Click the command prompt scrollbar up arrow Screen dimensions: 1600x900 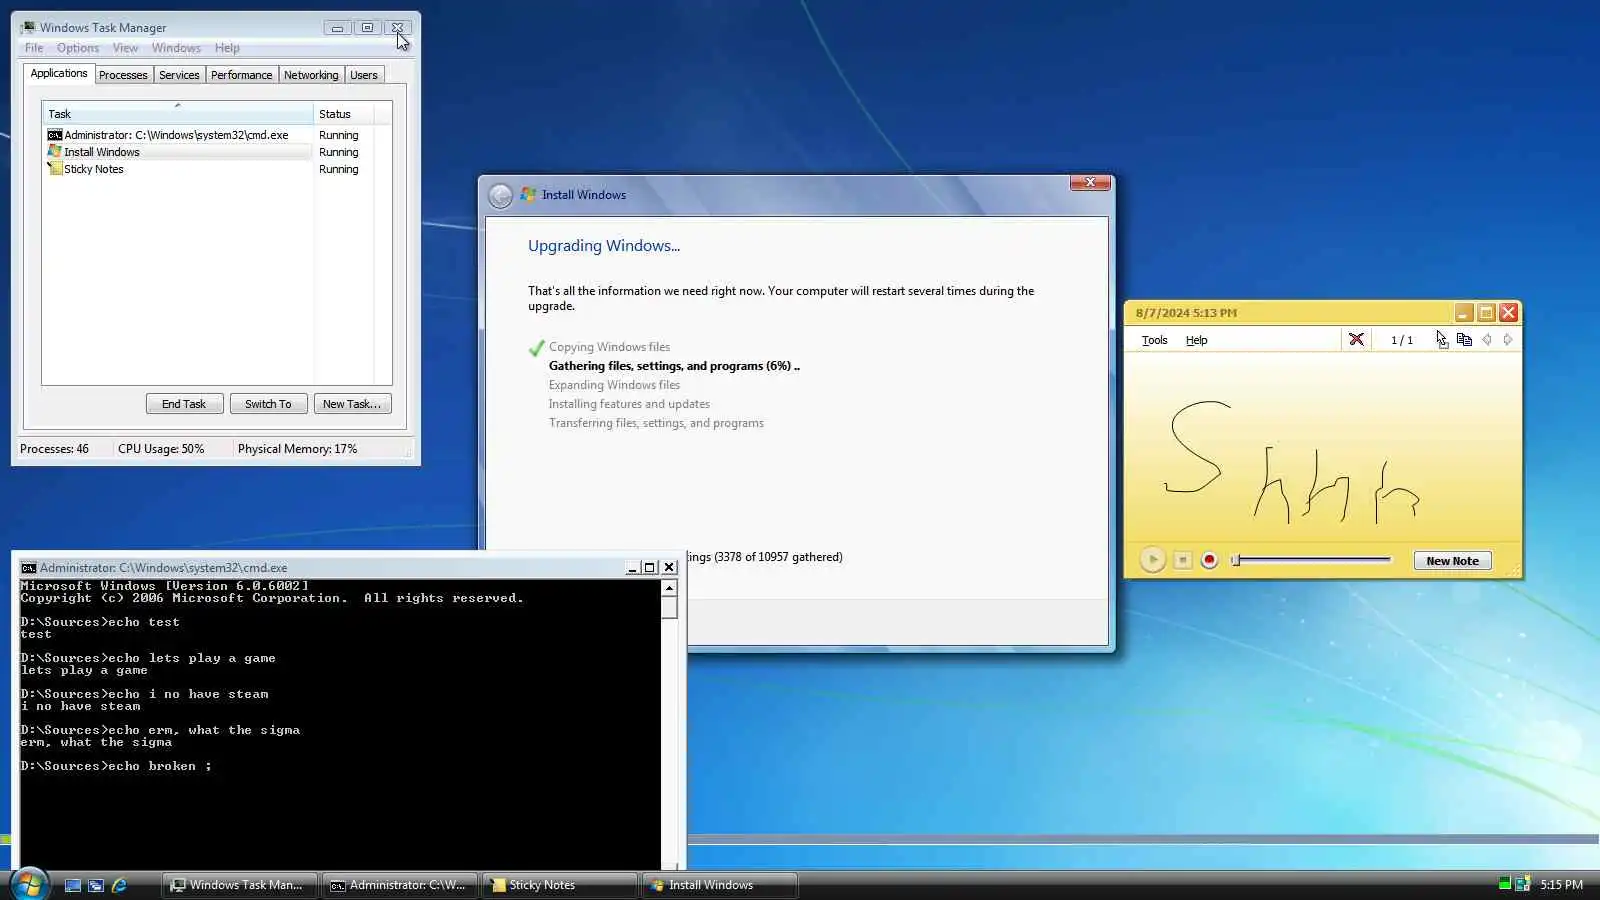coord(669,588)
